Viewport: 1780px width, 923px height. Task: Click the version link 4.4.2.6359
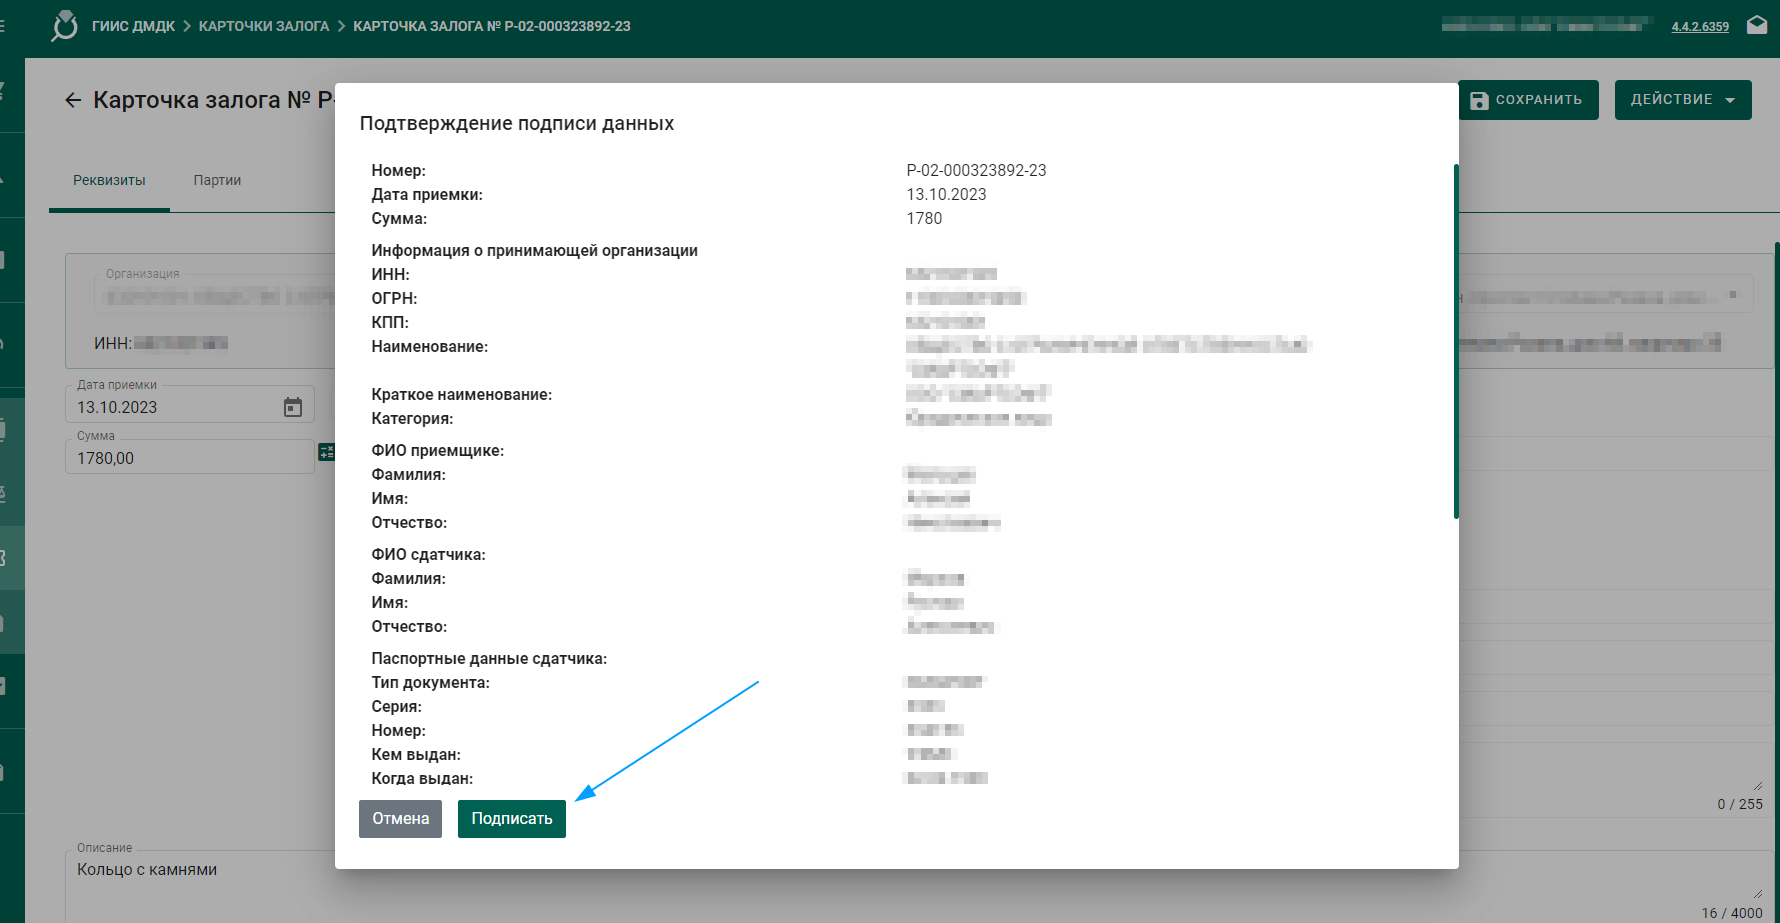click(1700, 27)
